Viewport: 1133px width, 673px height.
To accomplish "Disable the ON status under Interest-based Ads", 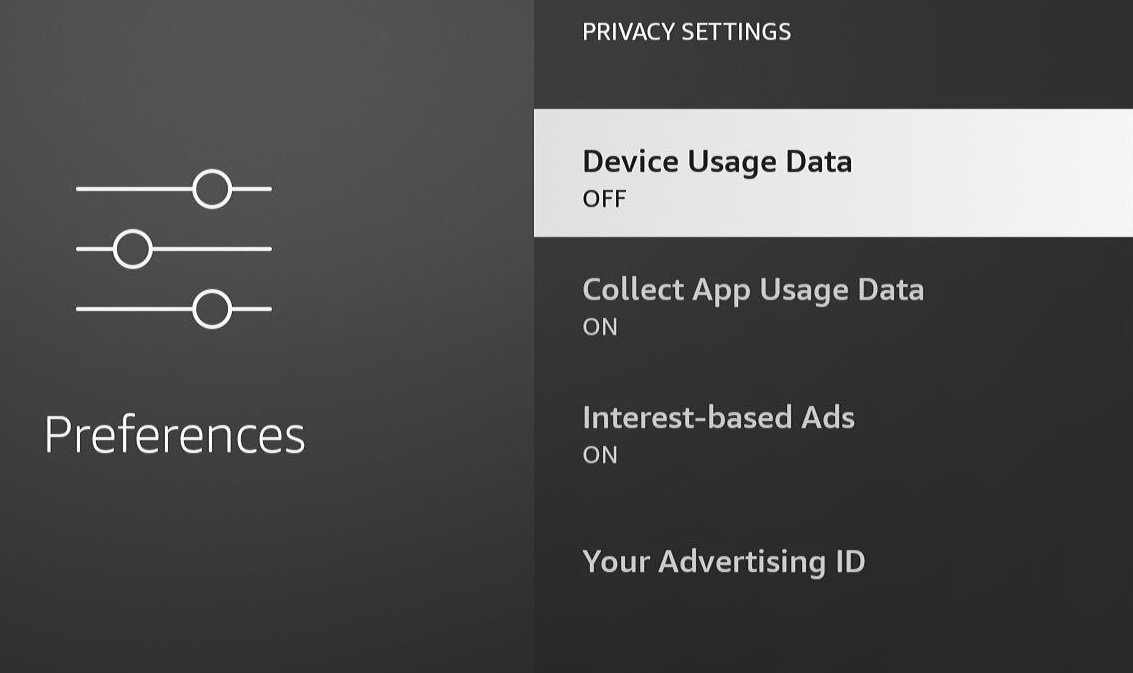I will [600, 455].
